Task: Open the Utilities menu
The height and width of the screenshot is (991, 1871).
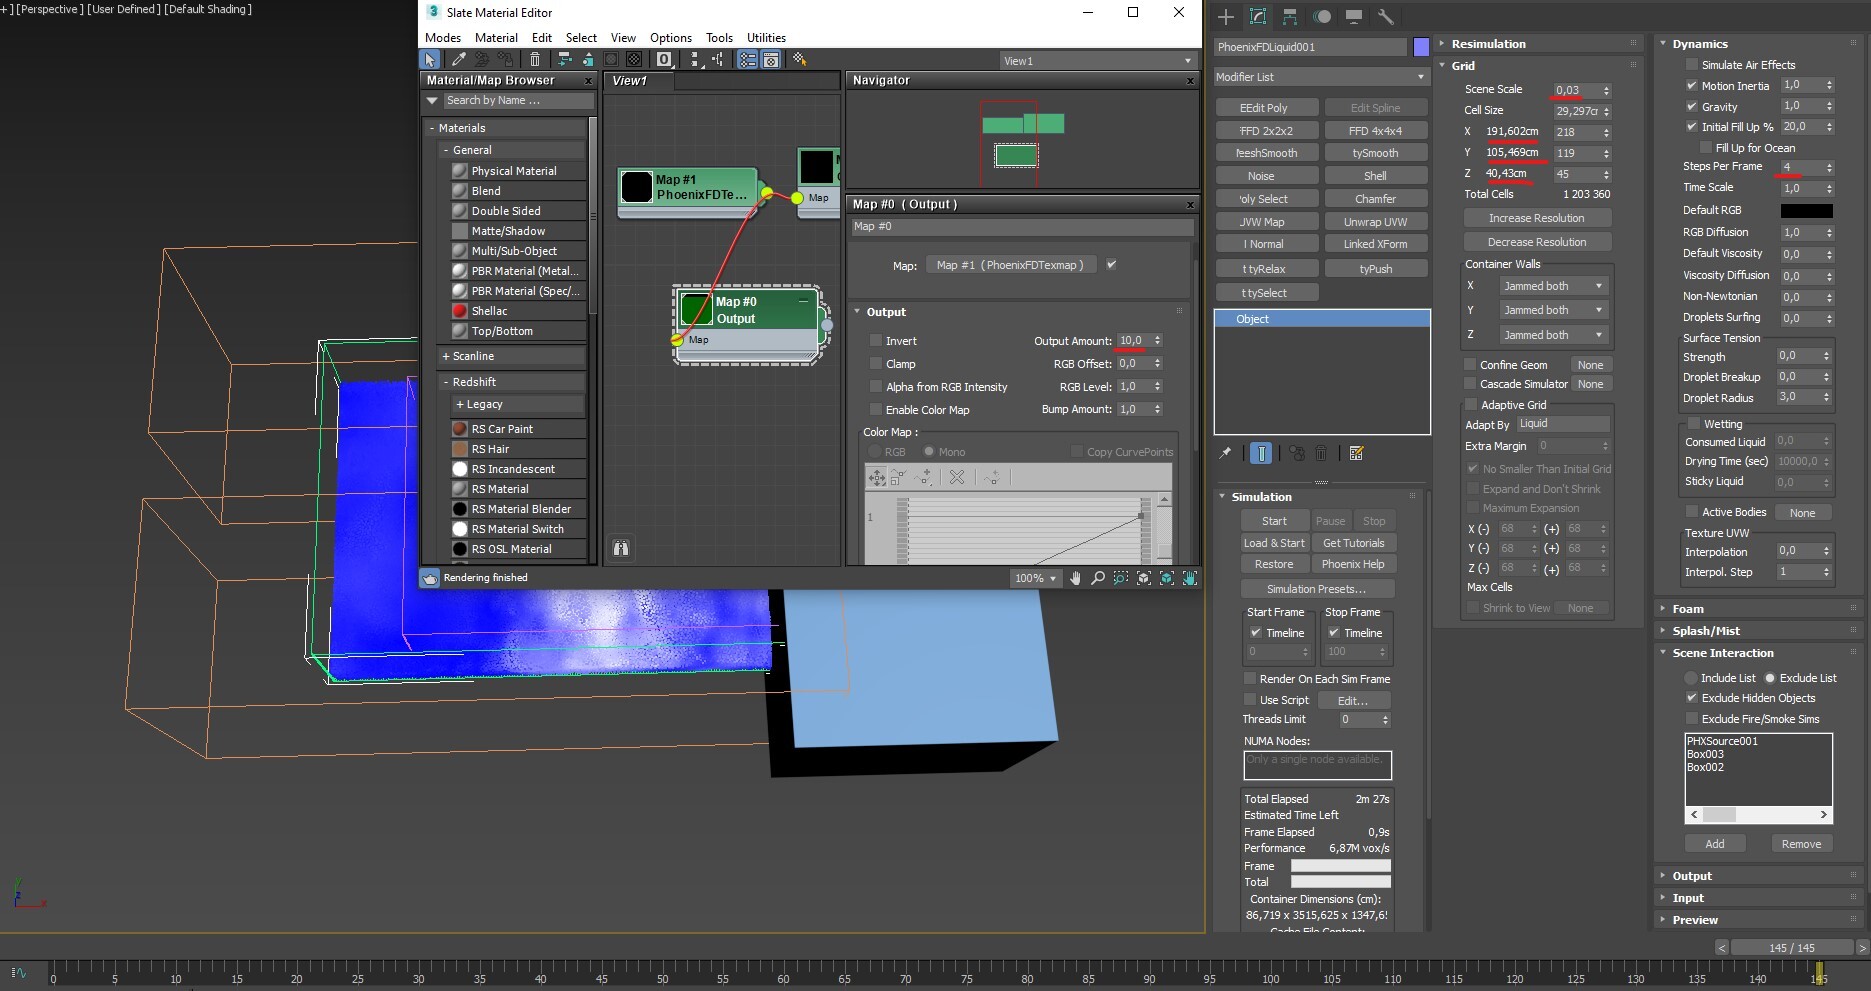Action: [x=766, y=38]
